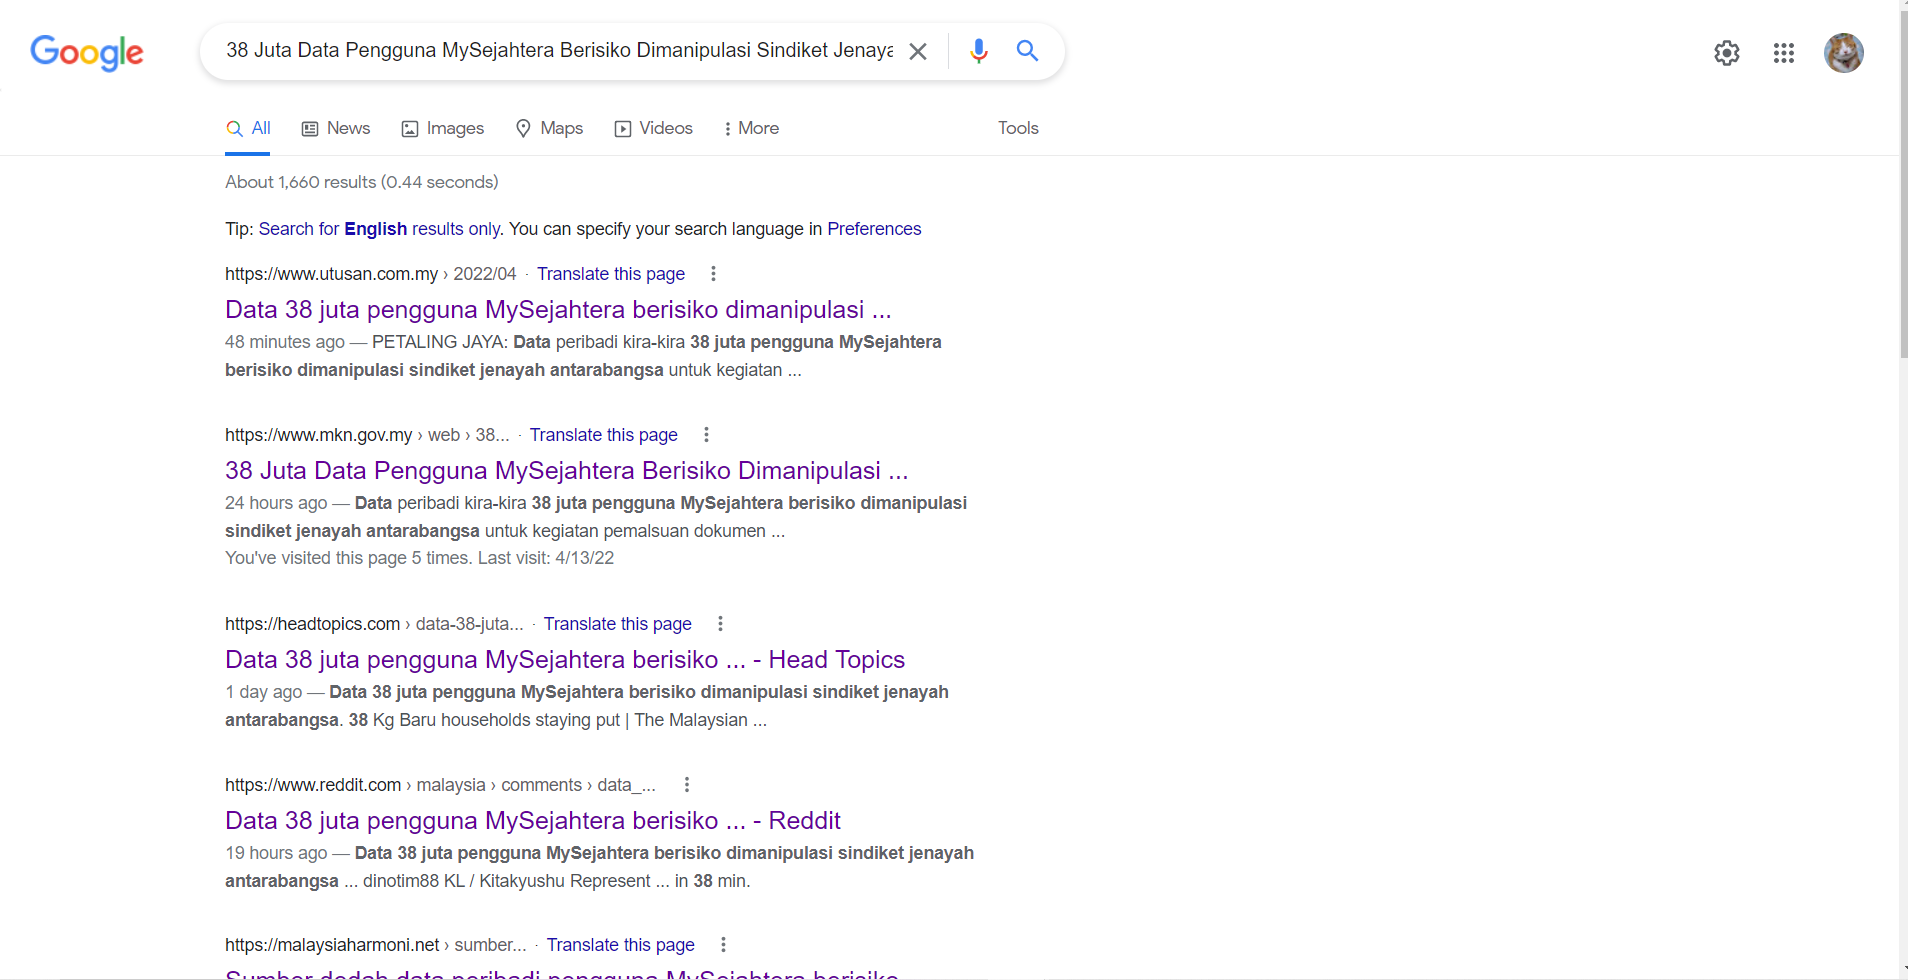The image size is (1908, 980).
Task: Open the Reddit search result title
Action: point(532,821)
